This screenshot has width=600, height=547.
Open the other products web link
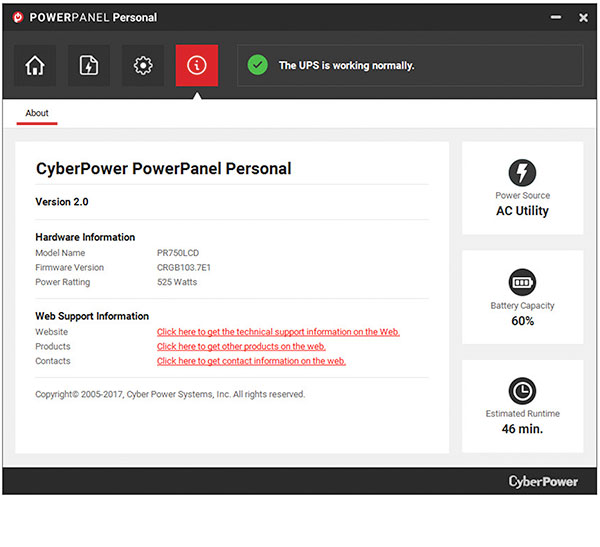pos(241,346)
